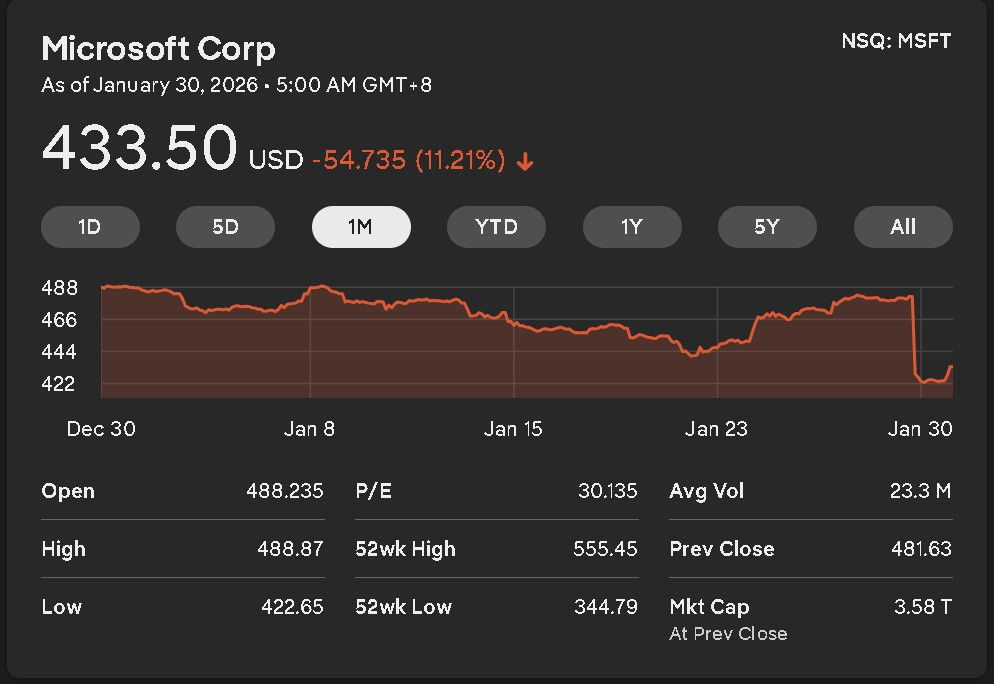The width and height of the screenshot is (994, 684).
Task: Click the Avg Vol value 23.3 M
Action: pyautogui.click(x=923, y=491)
